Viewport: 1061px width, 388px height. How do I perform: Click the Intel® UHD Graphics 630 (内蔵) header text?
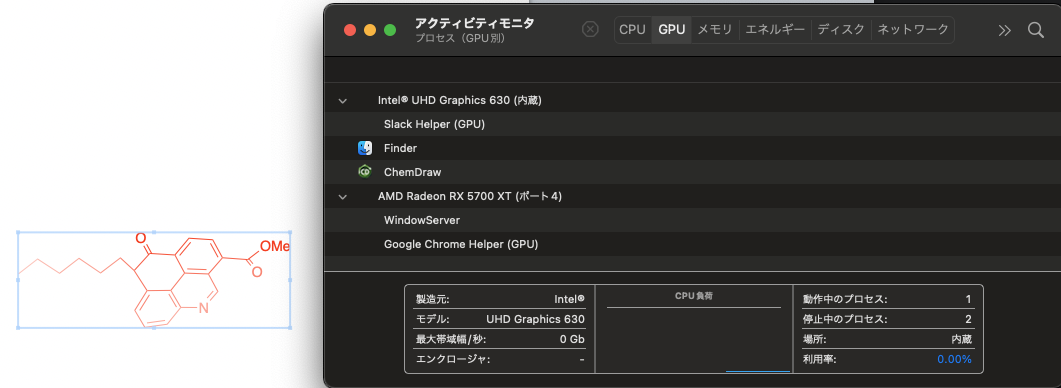[459, 100]
